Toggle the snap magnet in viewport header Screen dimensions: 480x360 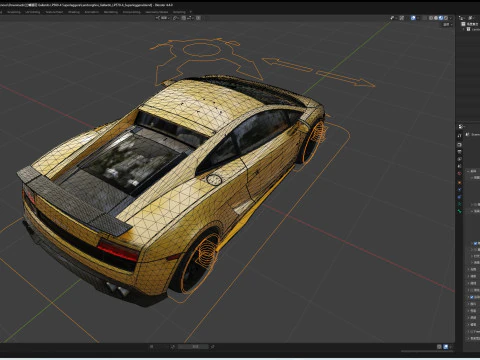[x=184, y=18]
